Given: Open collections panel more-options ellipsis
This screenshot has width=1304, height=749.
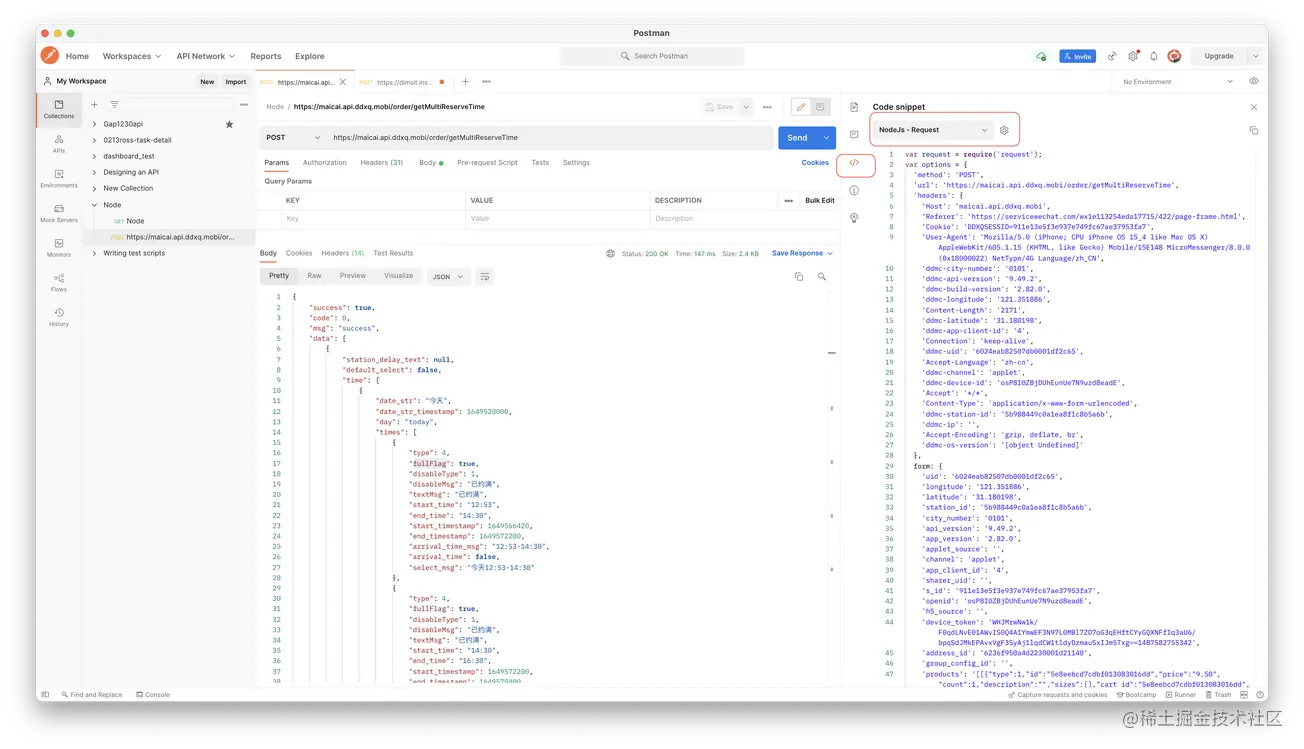Looking at the screenshot, I should 243,104.
